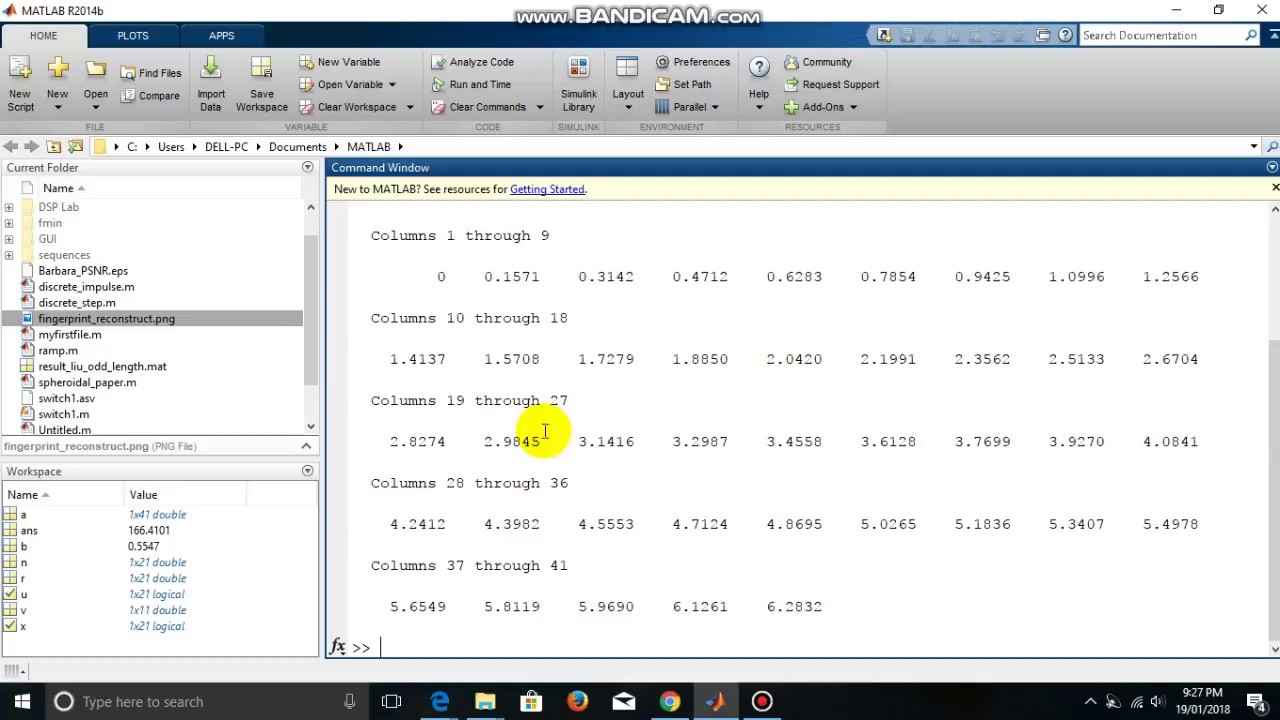Go up one folder level
The width and height of the screenshot is (1280, 720).
pos(54,147)
